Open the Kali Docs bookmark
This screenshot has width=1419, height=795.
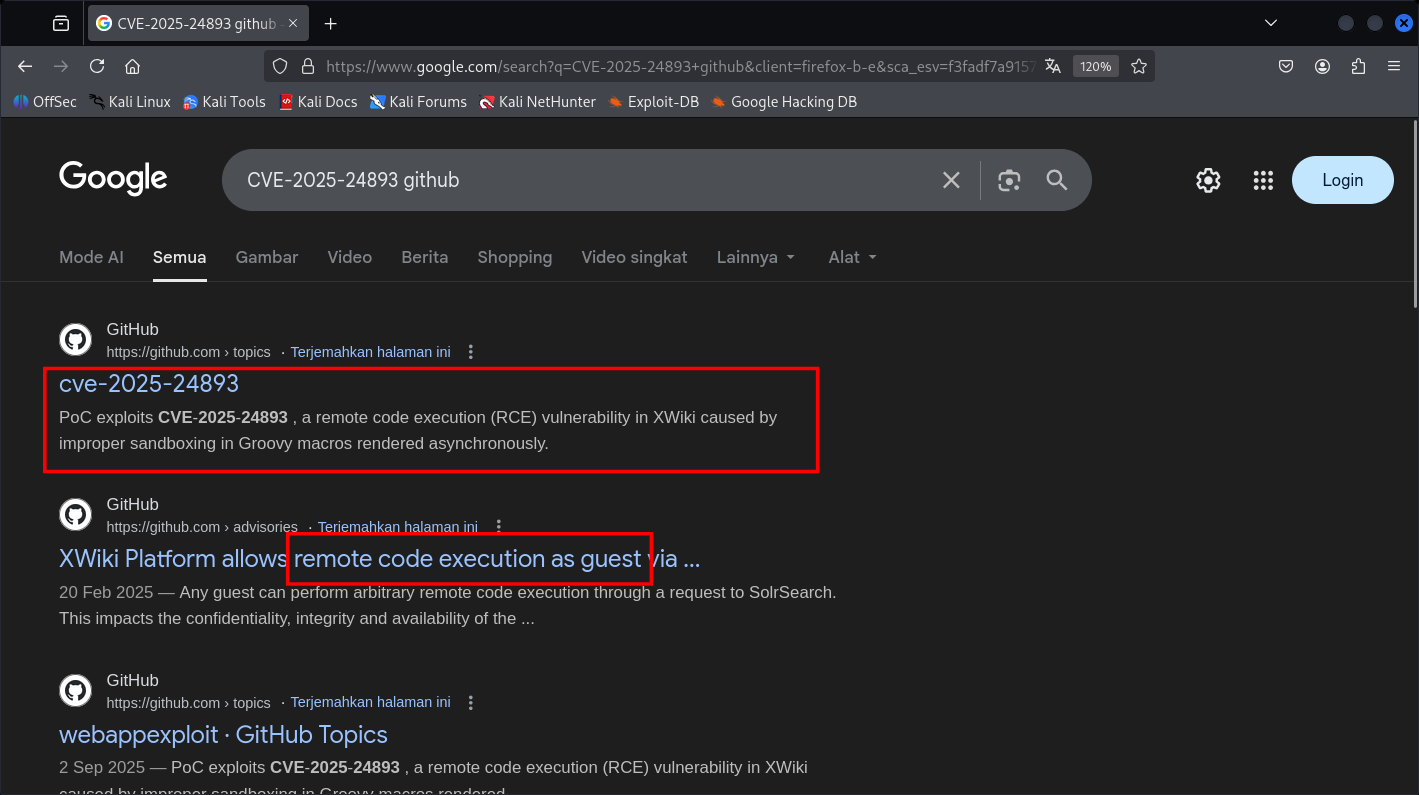pos(318,102)
